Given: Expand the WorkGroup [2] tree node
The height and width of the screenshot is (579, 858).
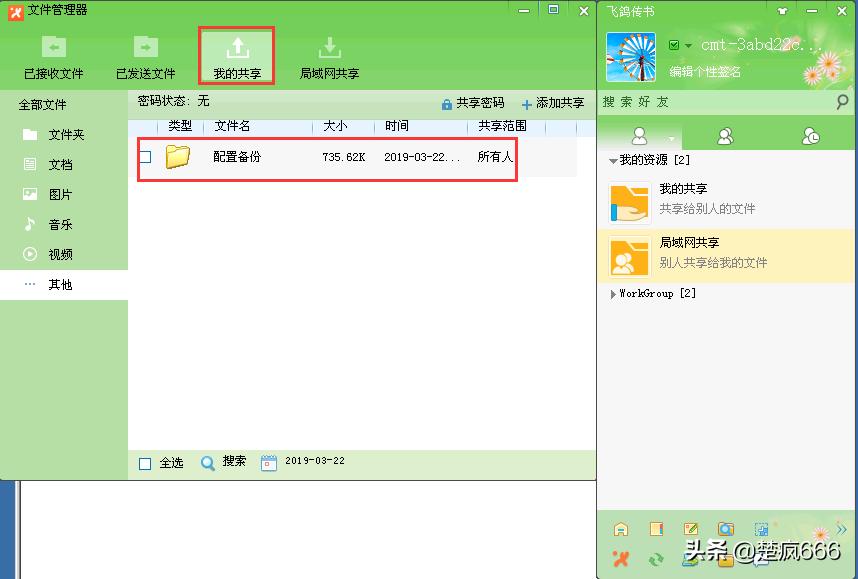Looking at the screenshot, I should [x=612, y=293].
